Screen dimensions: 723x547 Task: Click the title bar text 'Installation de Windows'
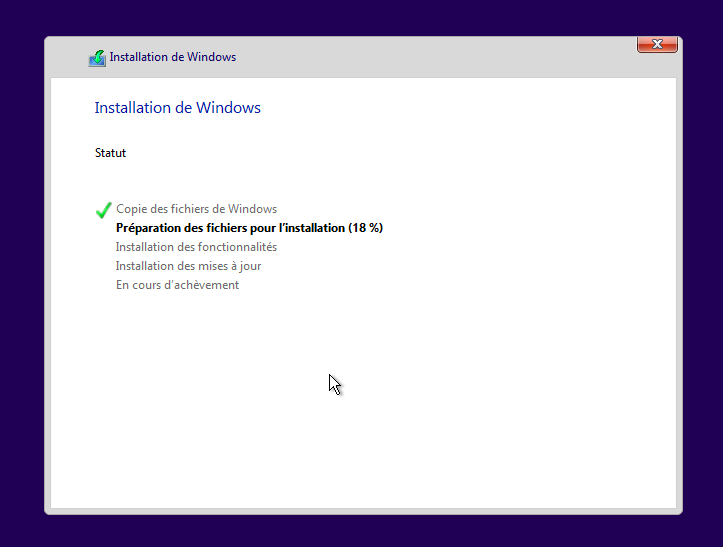(173, 57)
